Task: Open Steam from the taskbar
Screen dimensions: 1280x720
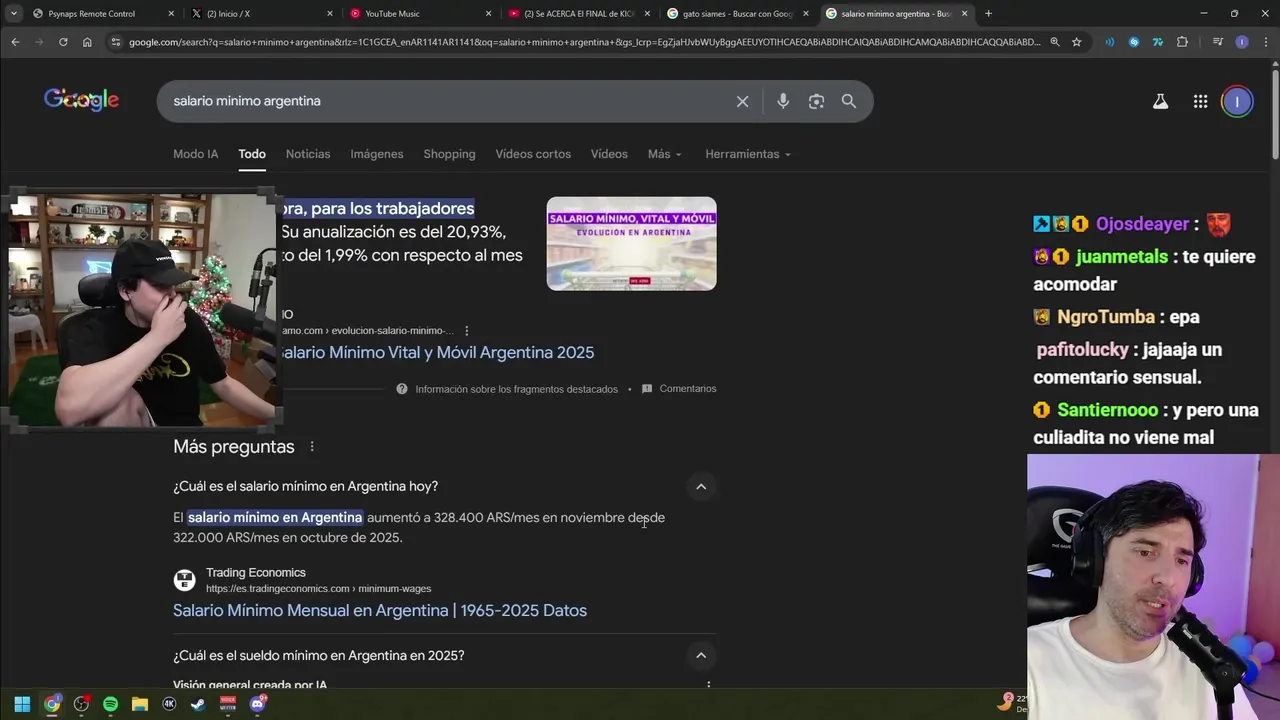Action: (198, 704)
